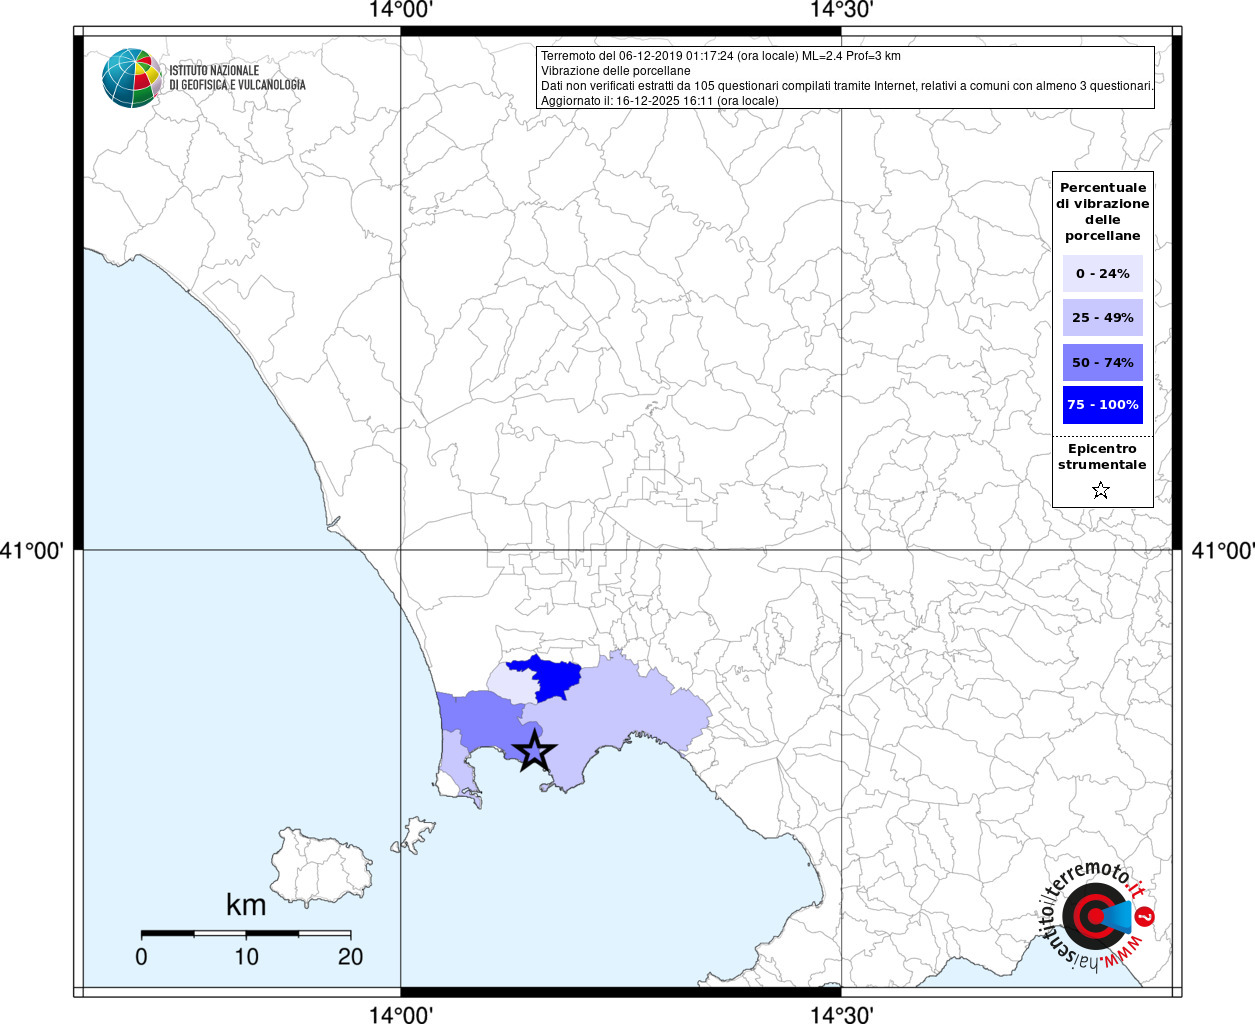Click the '0' scale bar value
The image size is (1255, 1024).
pos(141,957)
